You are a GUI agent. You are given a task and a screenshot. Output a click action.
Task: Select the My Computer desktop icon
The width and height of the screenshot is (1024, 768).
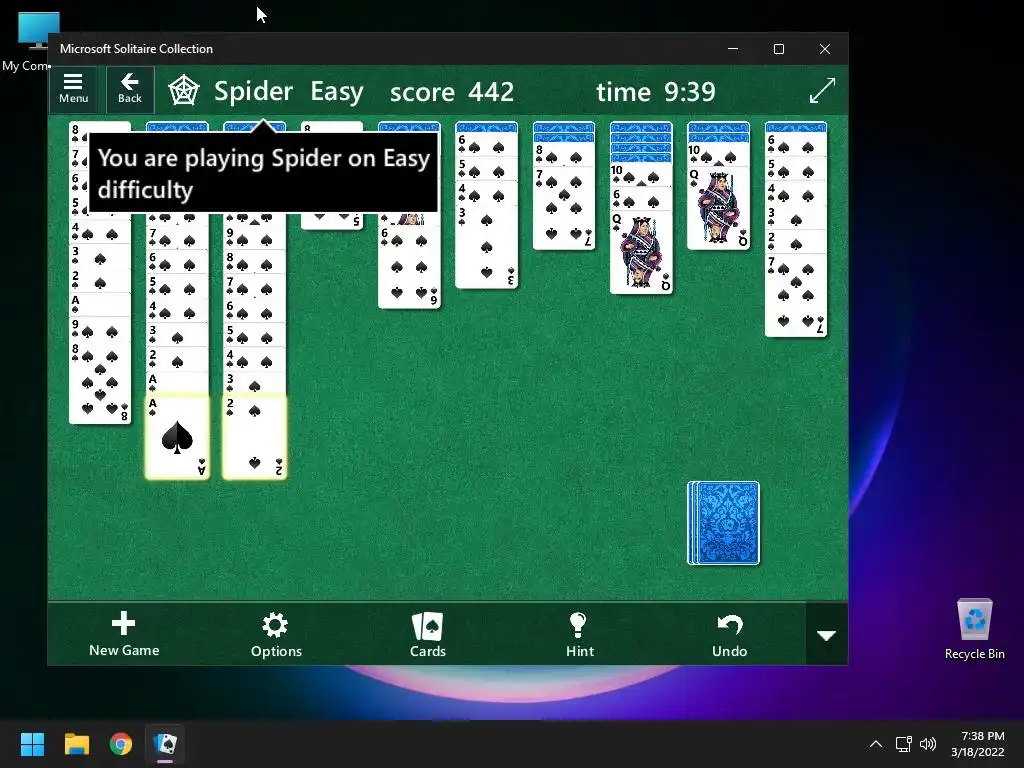(26, 42)
